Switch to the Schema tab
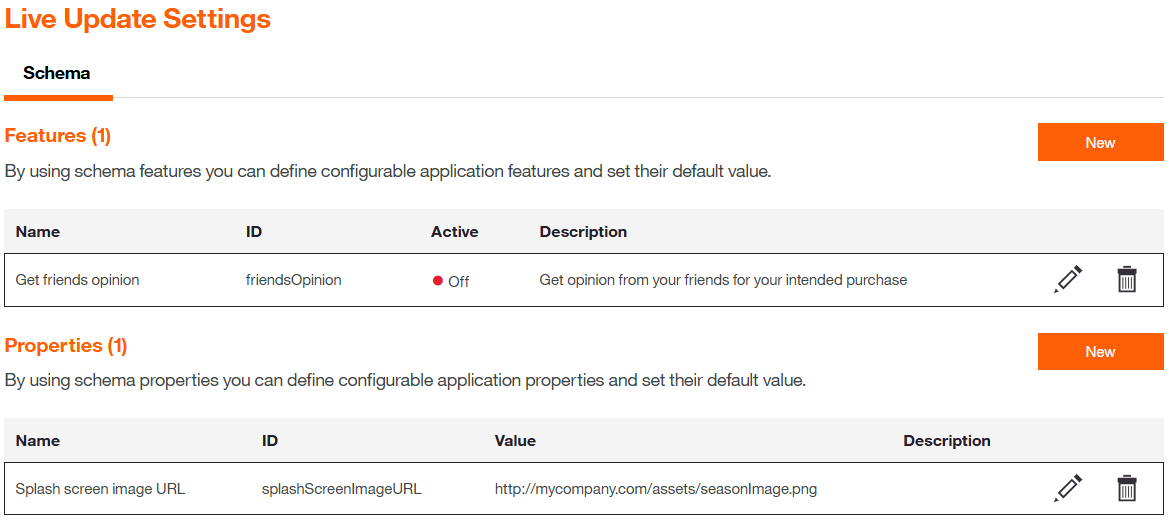This screenshot has width=1171, height=529. tap(57, 73)
